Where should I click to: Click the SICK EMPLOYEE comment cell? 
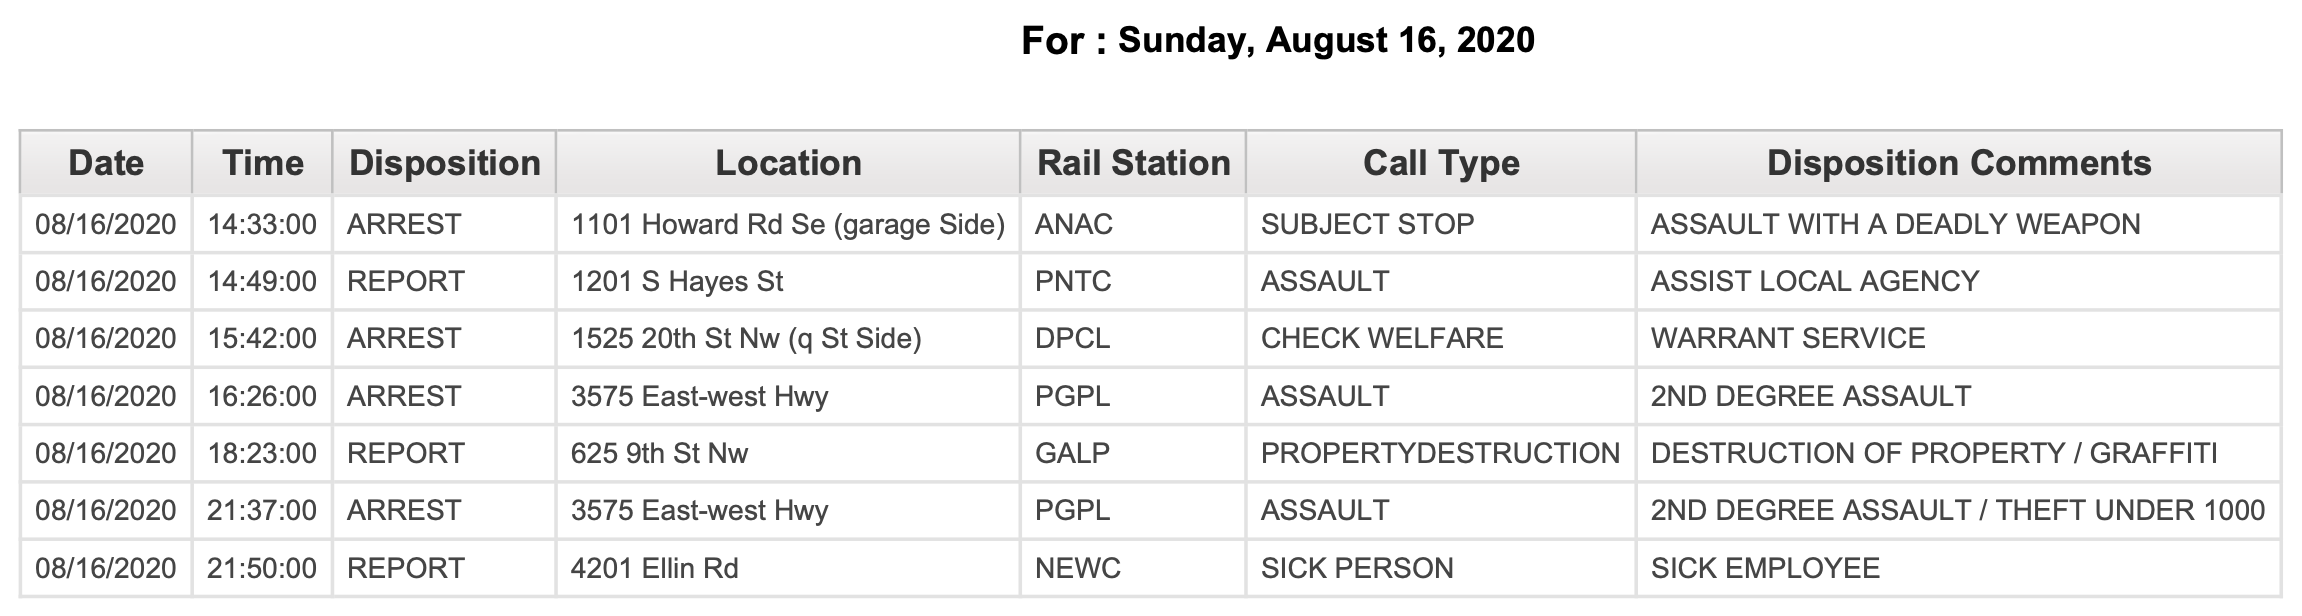pyautogui.click(x=1959, y=568)
